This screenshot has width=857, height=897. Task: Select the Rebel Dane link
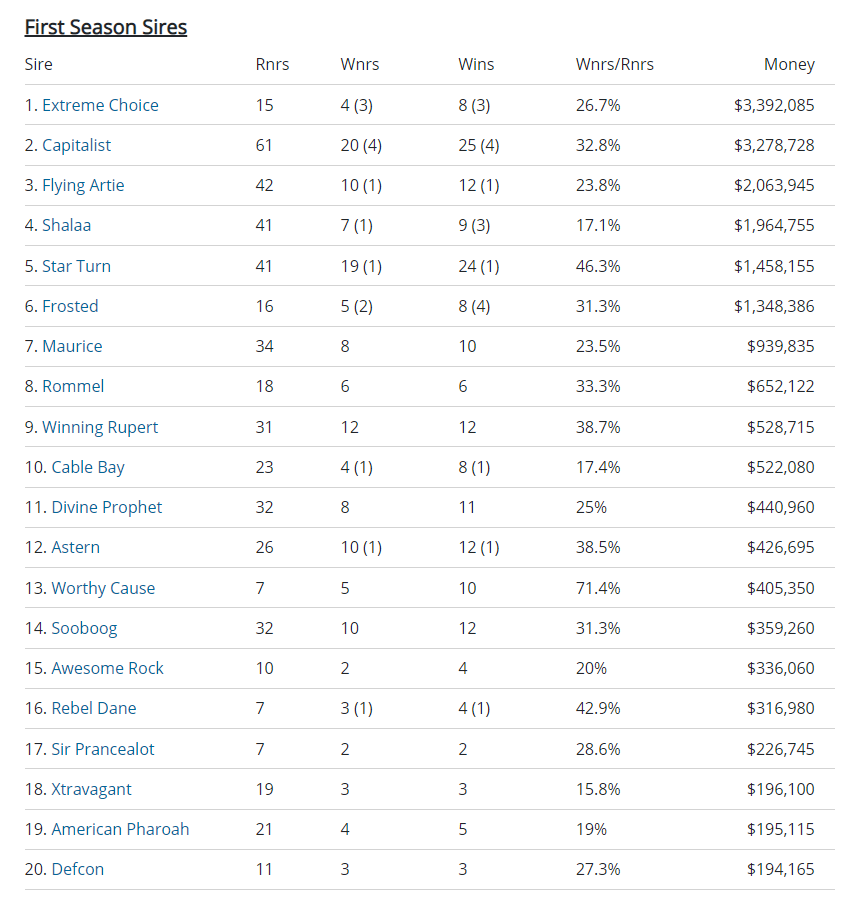point(94,708)
